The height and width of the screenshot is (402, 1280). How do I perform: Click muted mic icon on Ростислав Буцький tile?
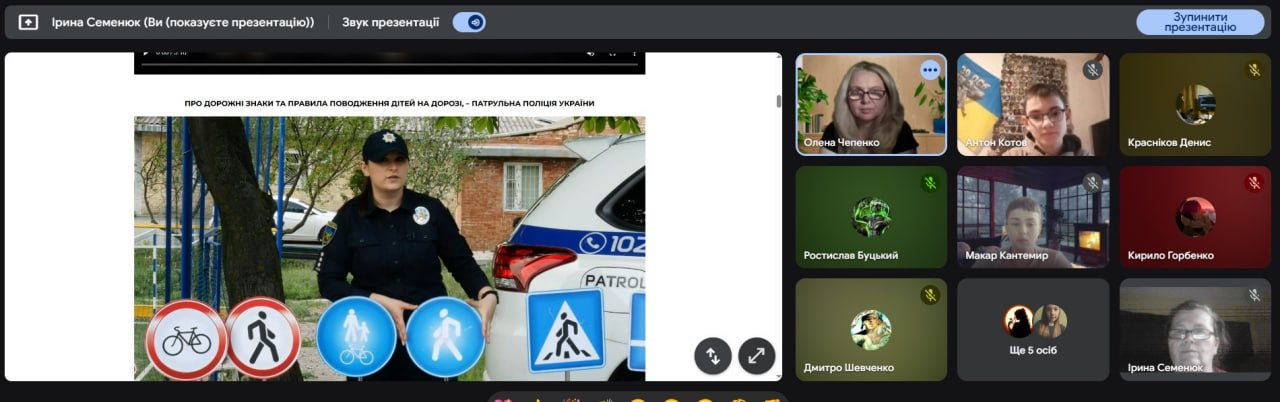(930, 183)
